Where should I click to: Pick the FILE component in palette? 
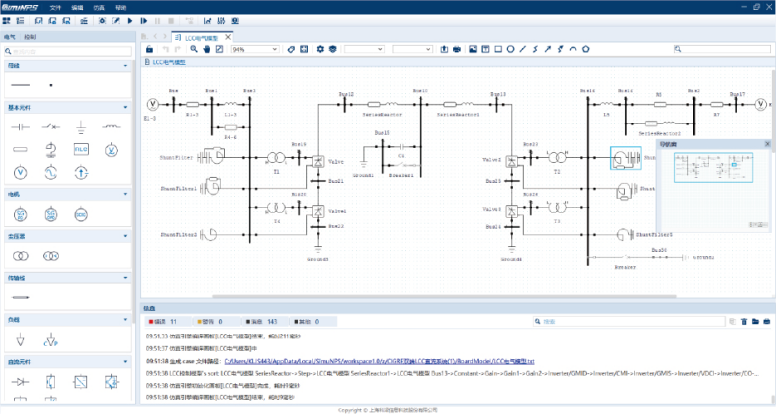click(x=81, y=148)
